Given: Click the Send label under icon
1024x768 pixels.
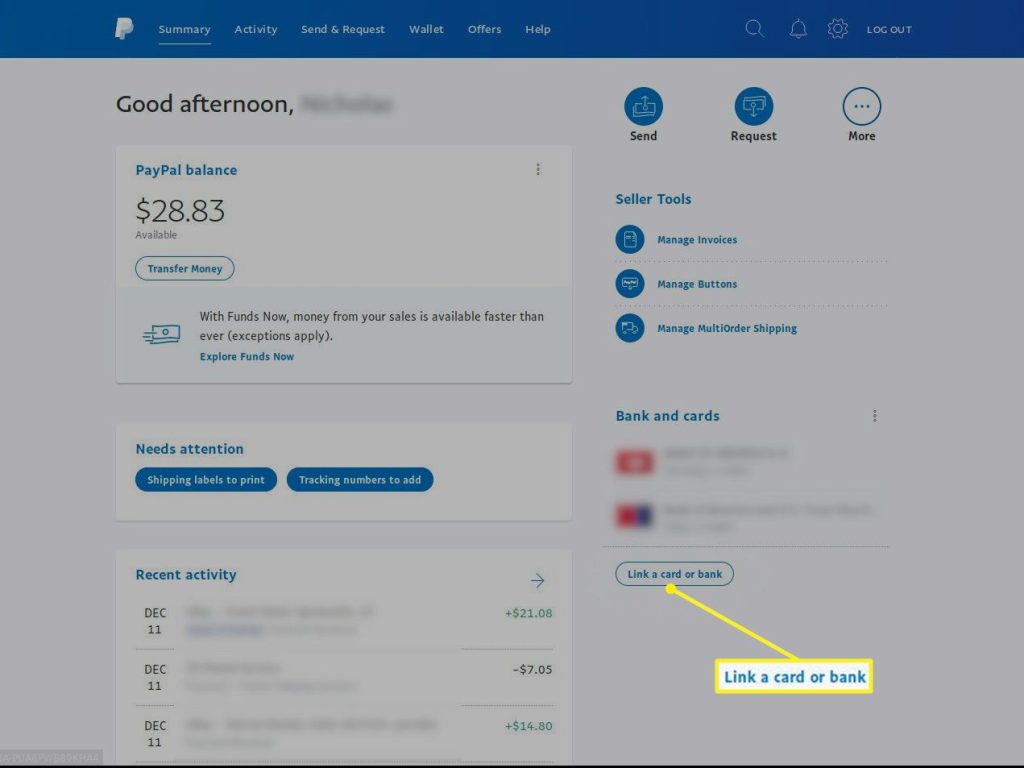Looking at the screenshot, I should (x=643, y=136).
